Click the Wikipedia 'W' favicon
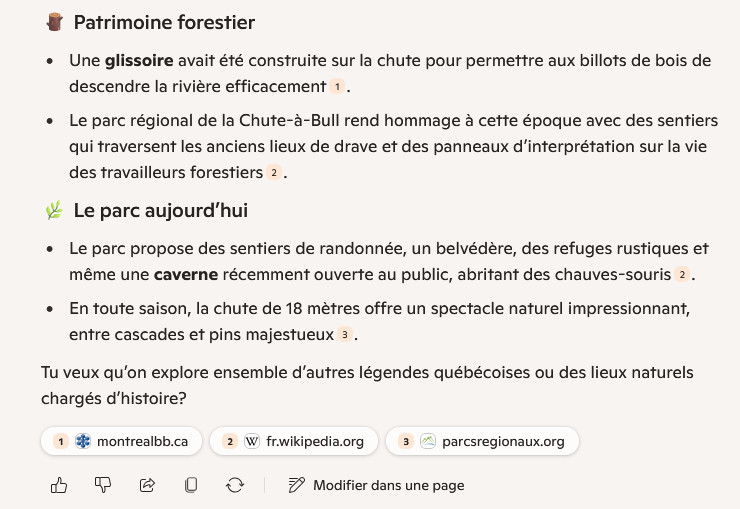Image resolution: width=740 pixels, height=509 pixels. click(252, 441)
